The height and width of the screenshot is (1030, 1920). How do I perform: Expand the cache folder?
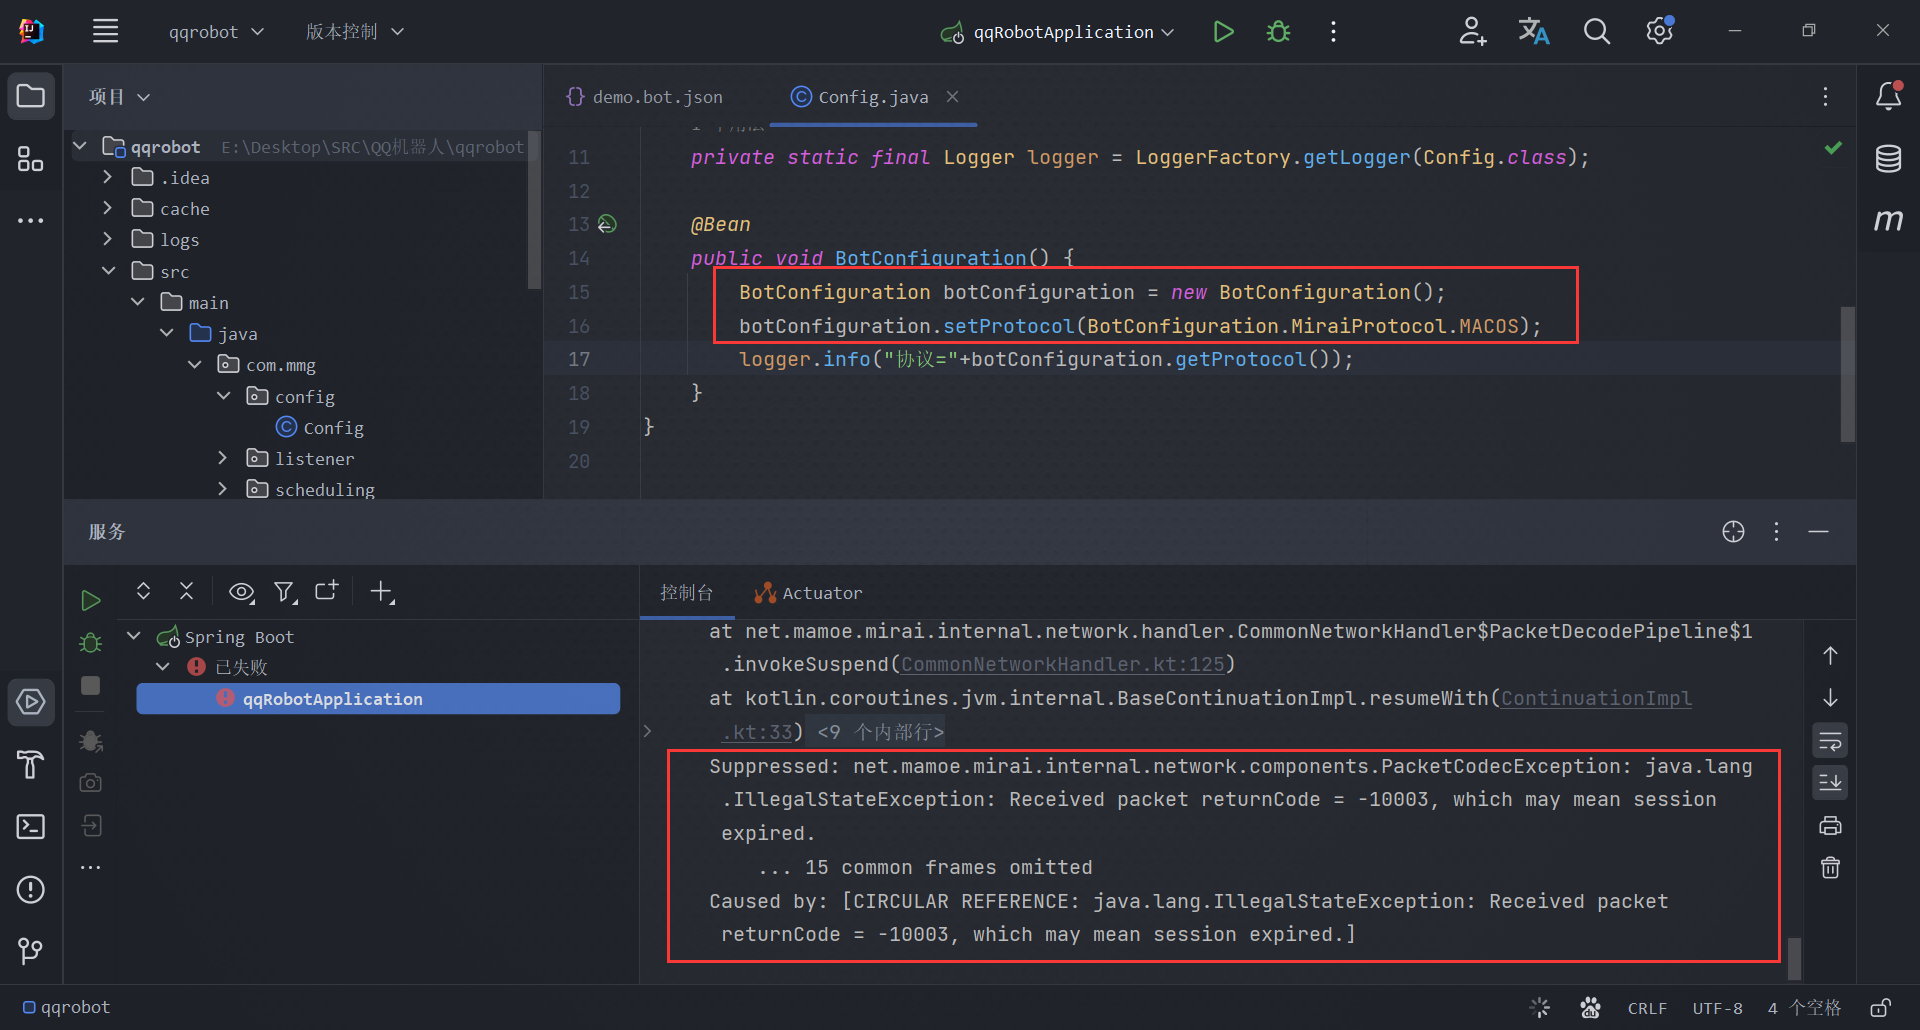point(107,208)
